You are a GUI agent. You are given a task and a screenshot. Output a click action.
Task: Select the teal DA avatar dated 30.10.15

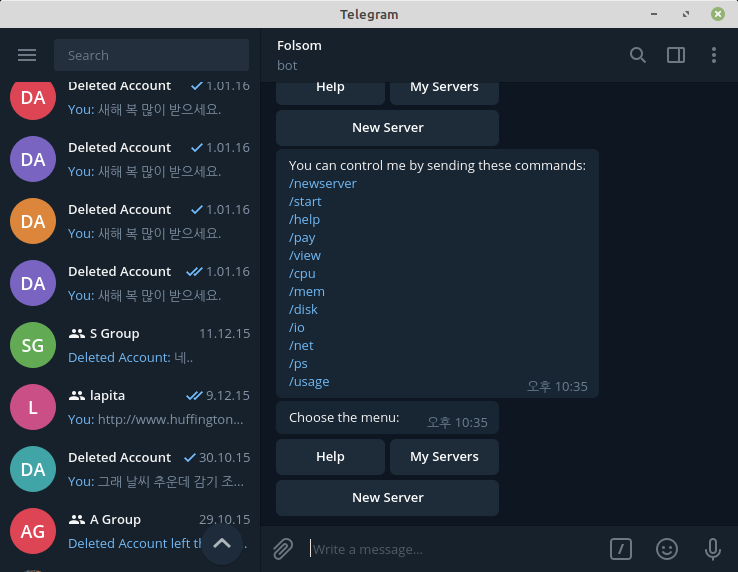(x=33, y=469)
